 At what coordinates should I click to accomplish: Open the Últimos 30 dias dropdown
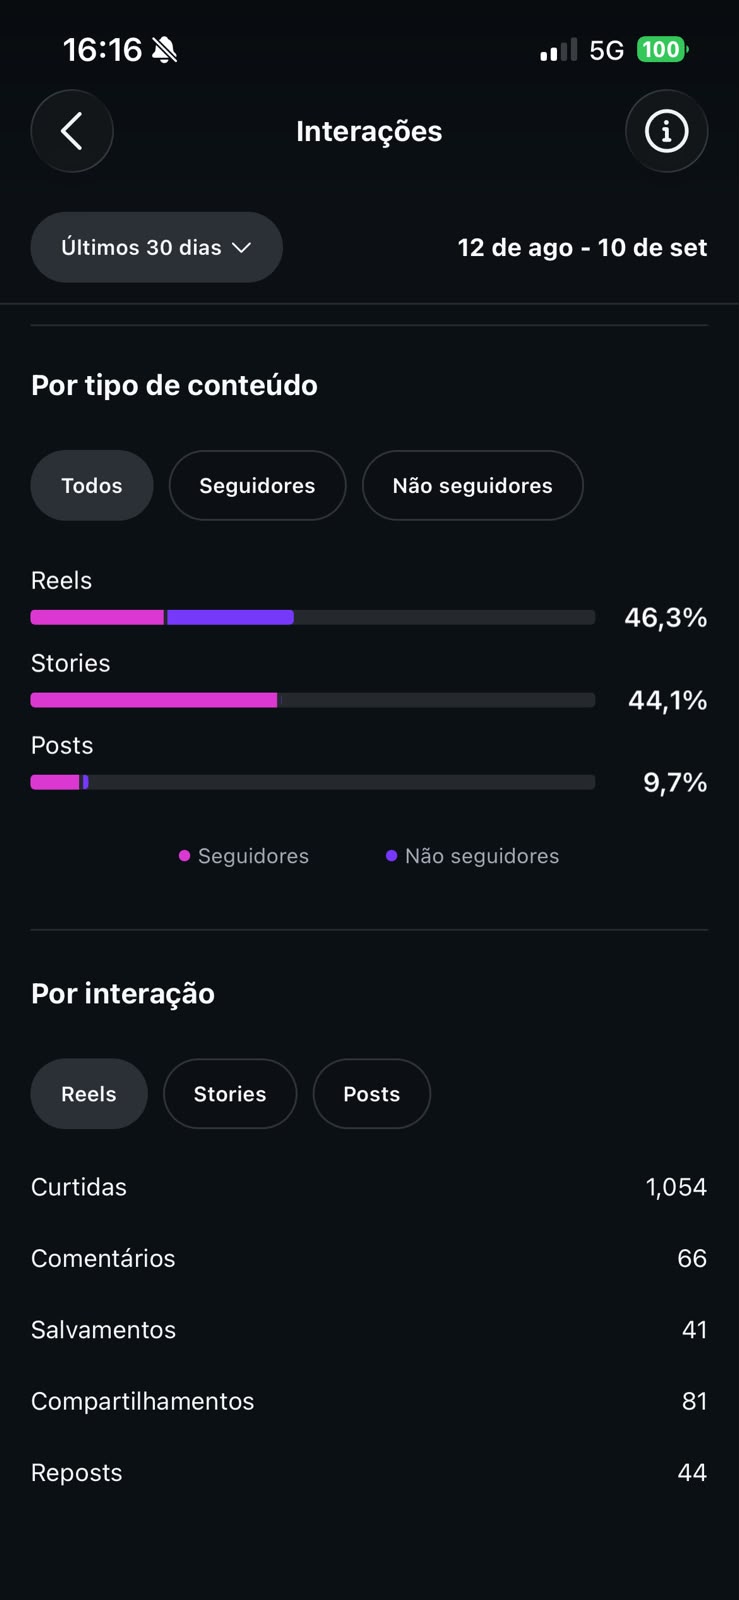pyautogui.click(x=157, y=247)
